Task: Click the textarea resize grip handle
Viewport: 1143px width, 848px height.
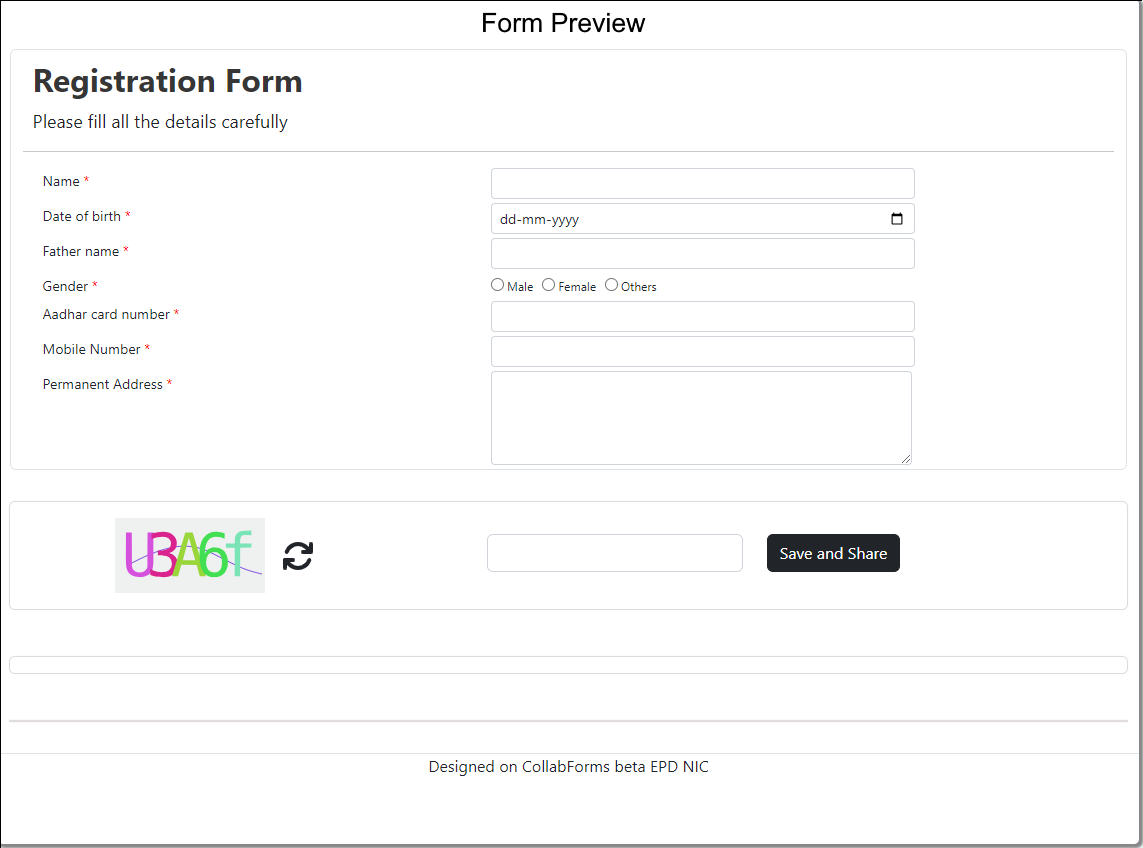Action: tap(907, 459)
